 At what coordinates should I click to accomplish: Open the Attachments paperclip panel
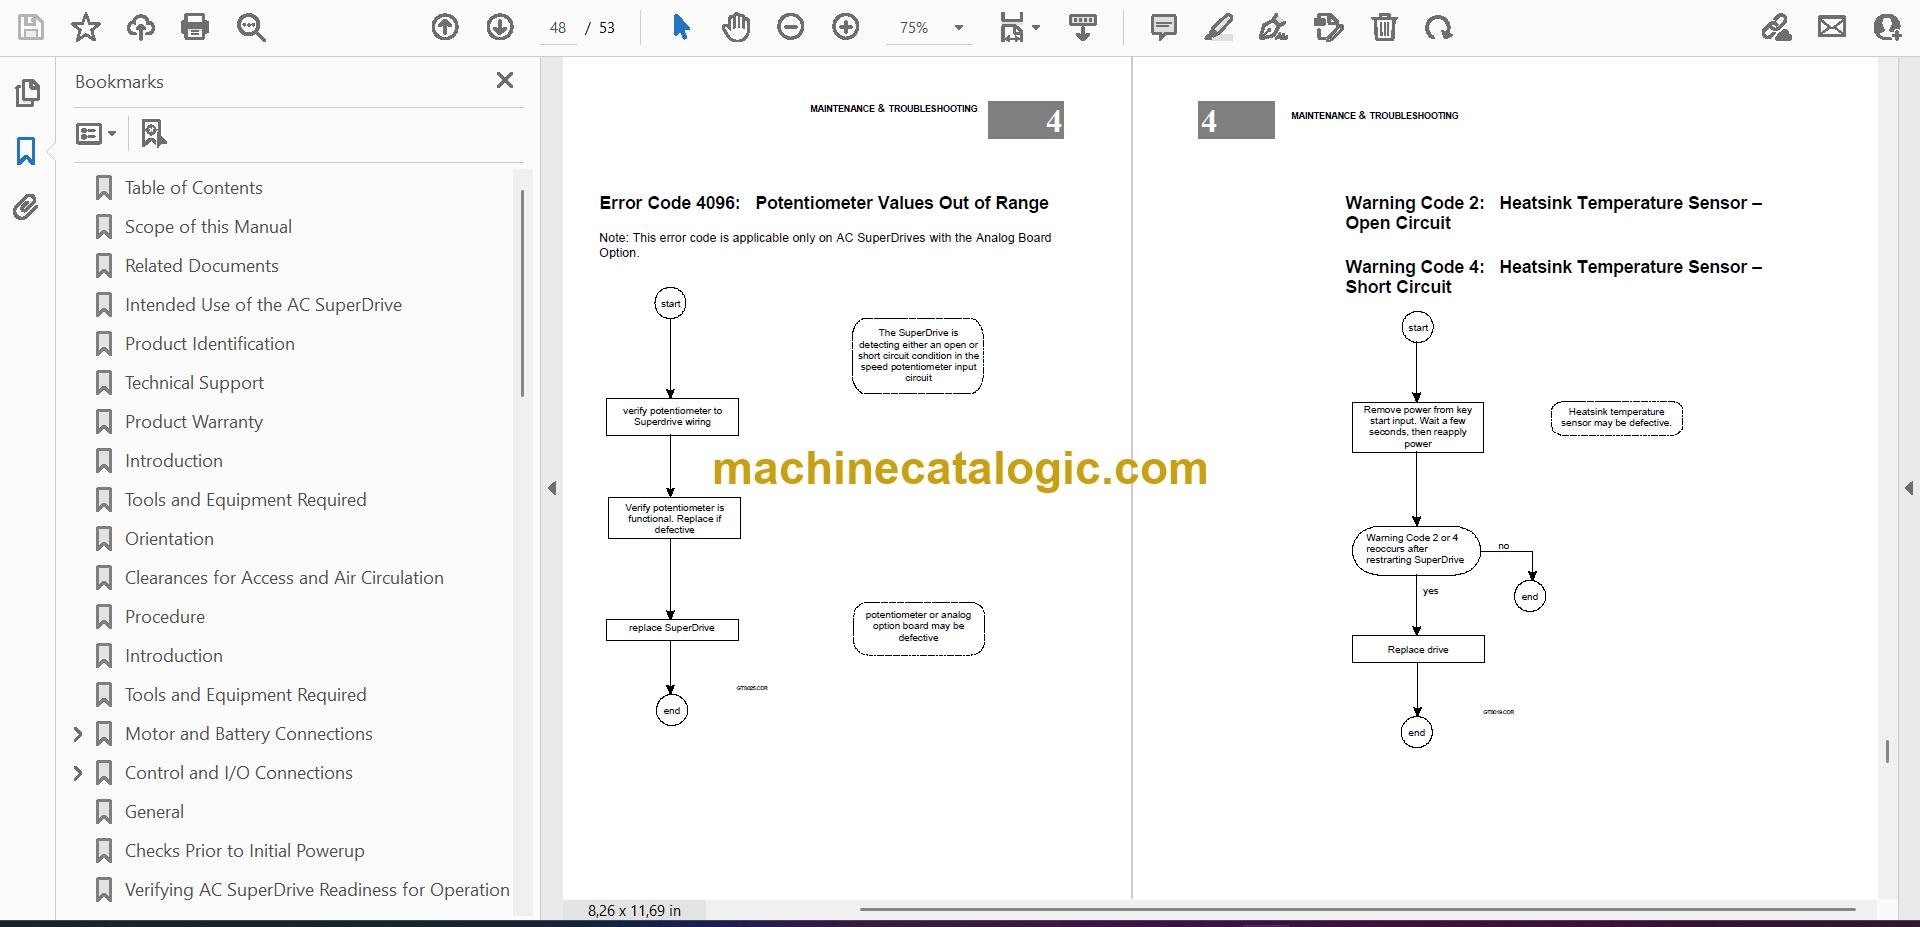click(26, 208)
